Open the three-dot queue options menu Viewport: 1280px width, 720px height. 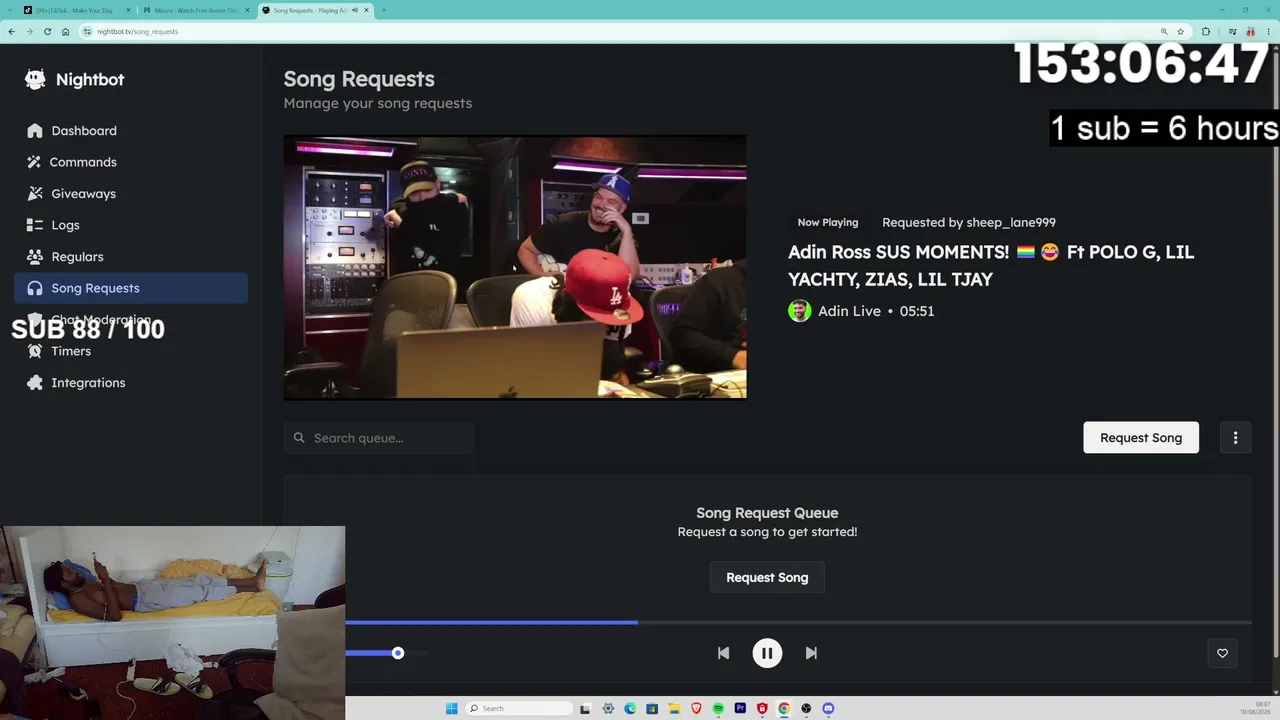pyautogui.click(x=1235, y=438)
